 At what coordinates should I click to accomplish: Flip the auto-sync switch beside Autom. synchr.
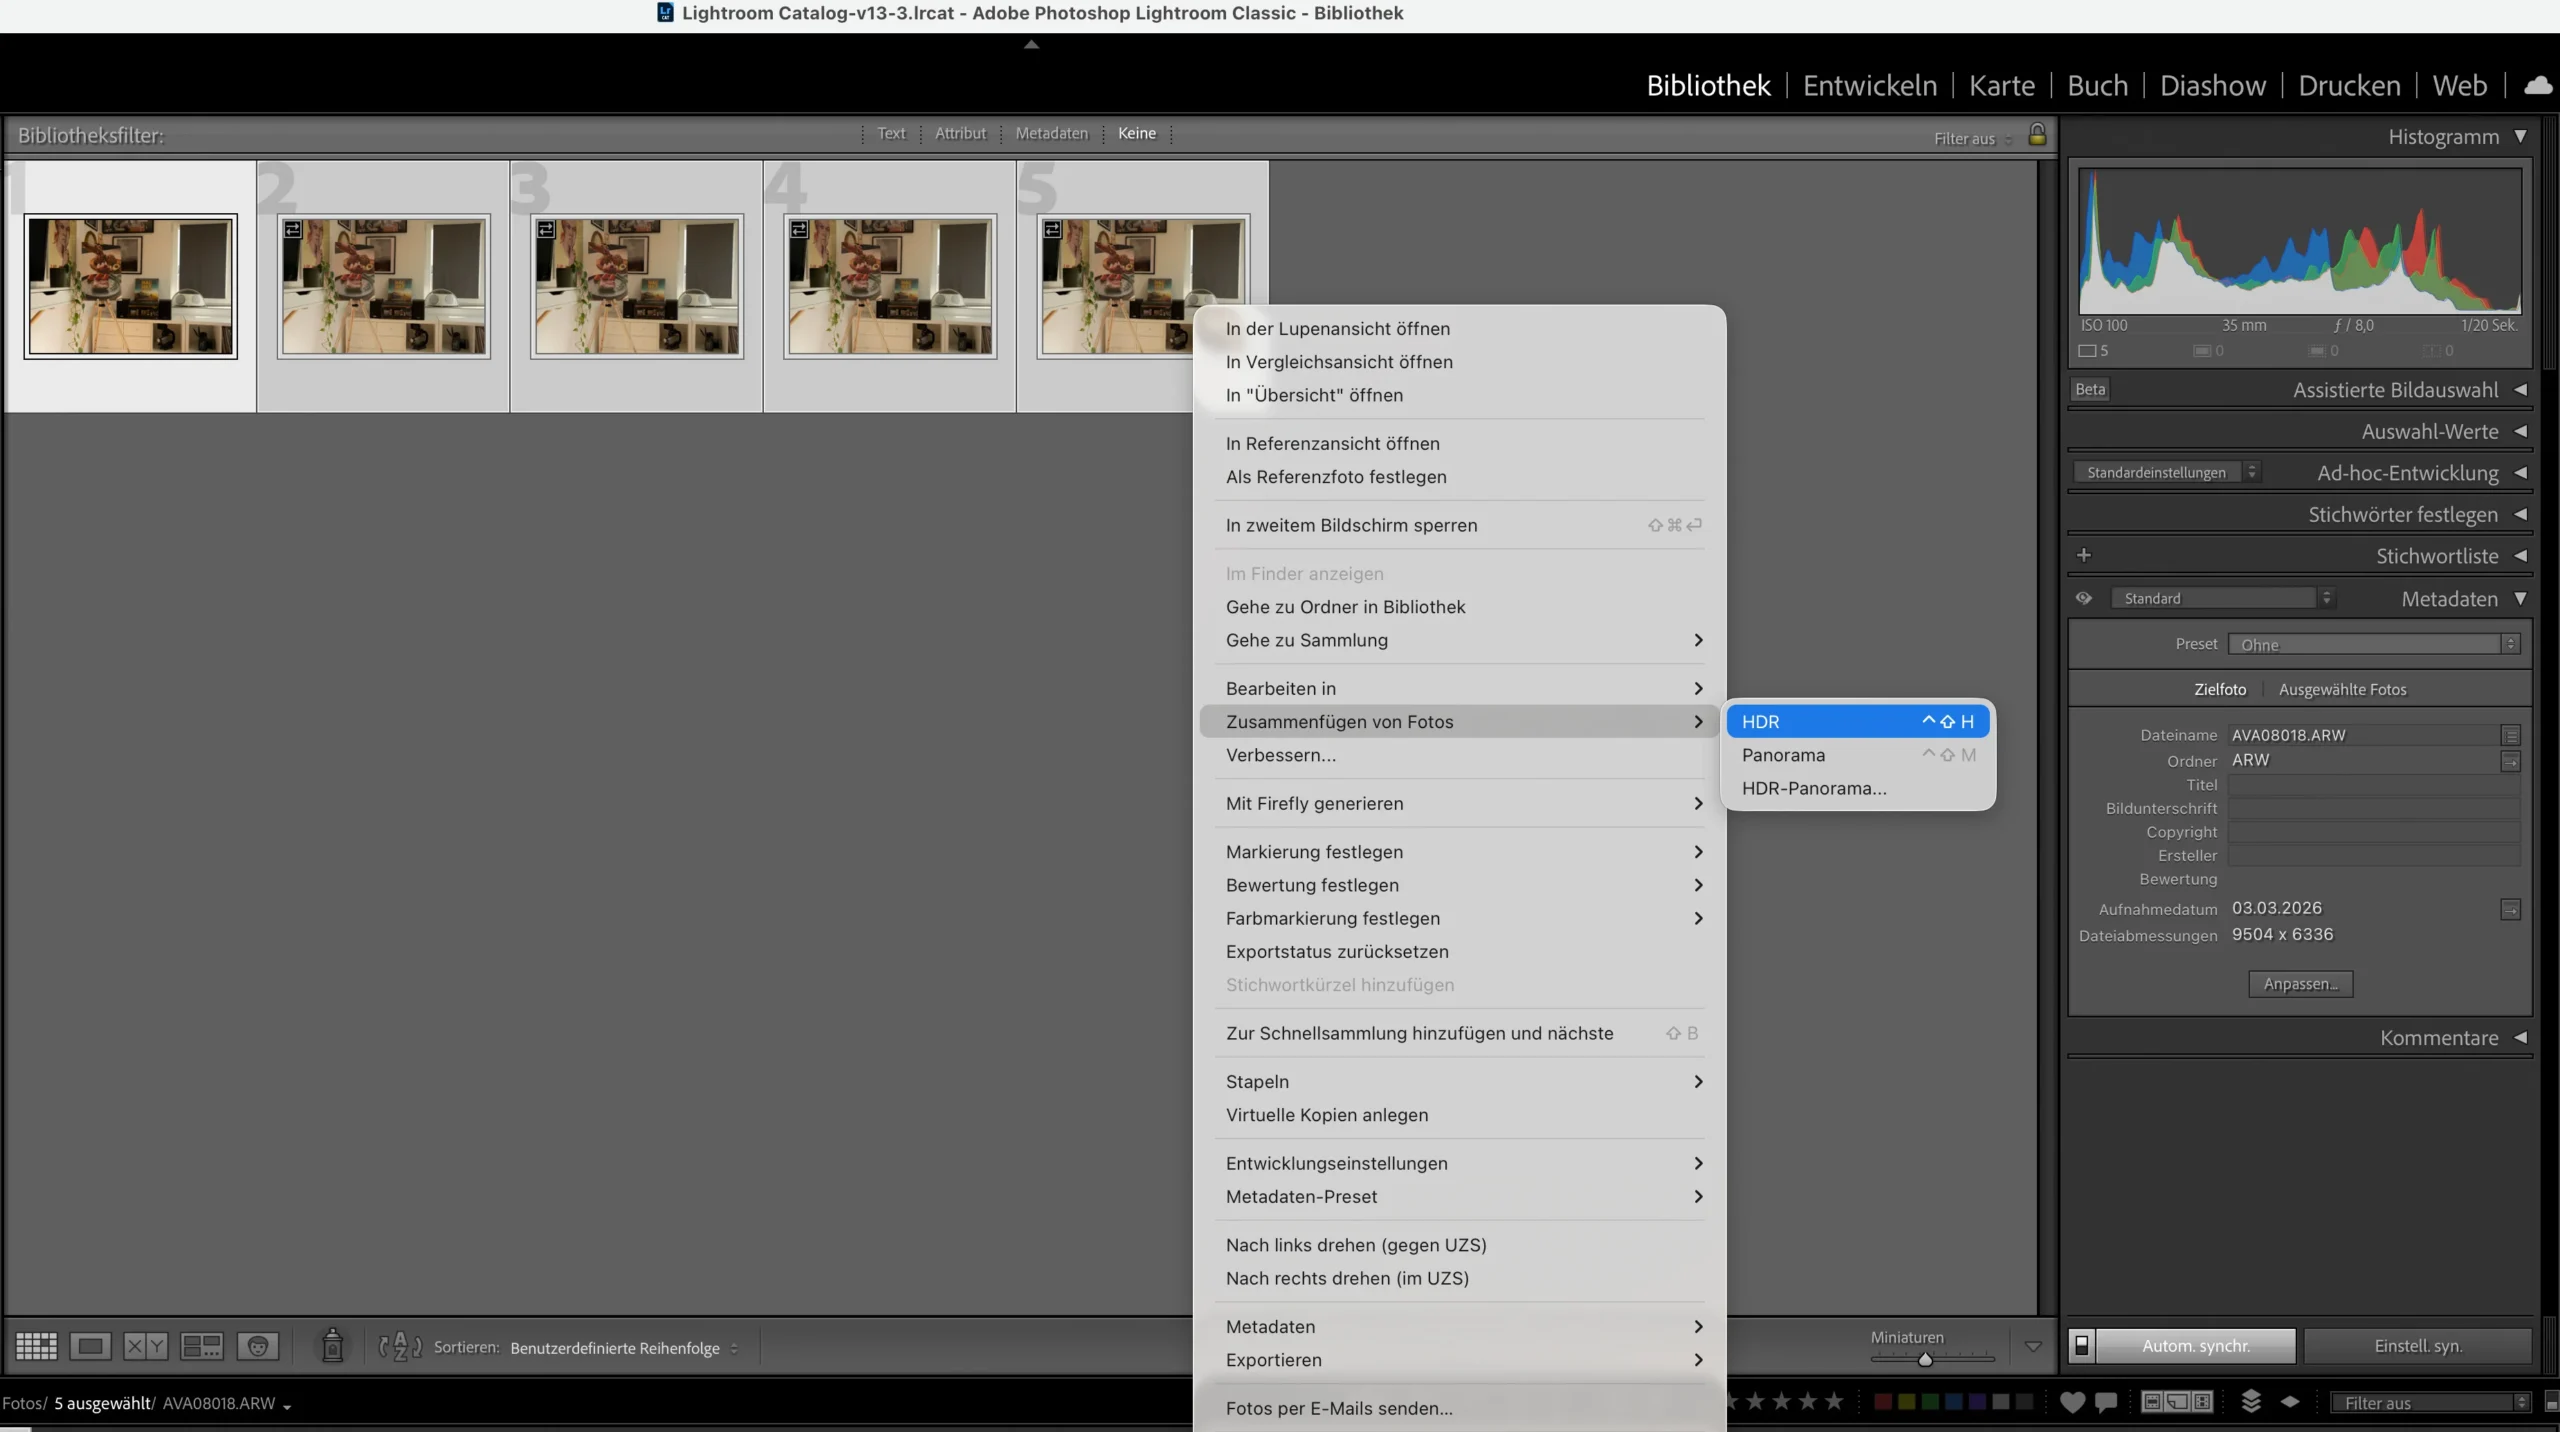[x=2082, y=1346]
